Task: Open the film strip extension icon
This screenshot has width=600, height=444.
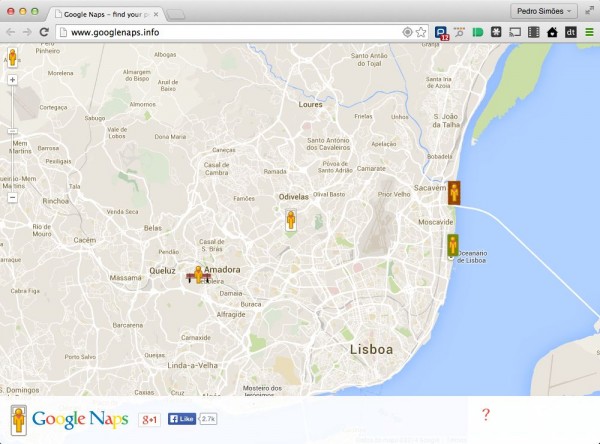Action: 533,33
